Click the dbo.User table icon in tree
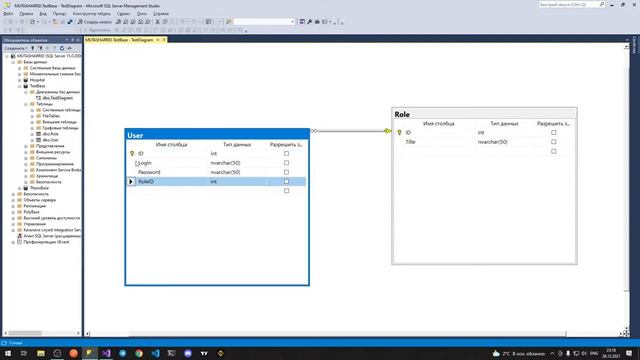Image resolution: width=640 pixels, height=360 pixels. click(38, 140)
